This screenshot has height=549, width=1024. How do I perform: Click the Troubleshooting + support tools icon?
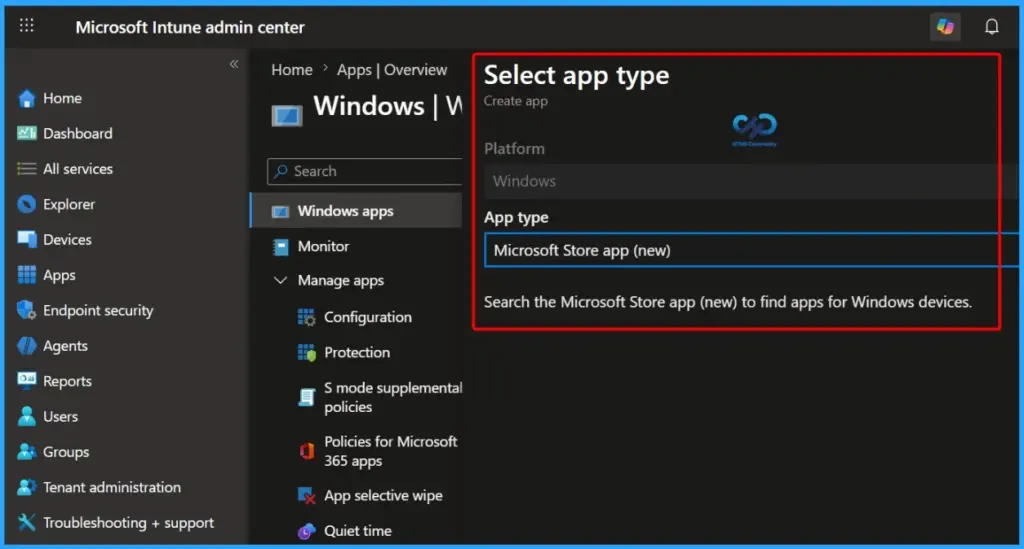click(27, 522)
